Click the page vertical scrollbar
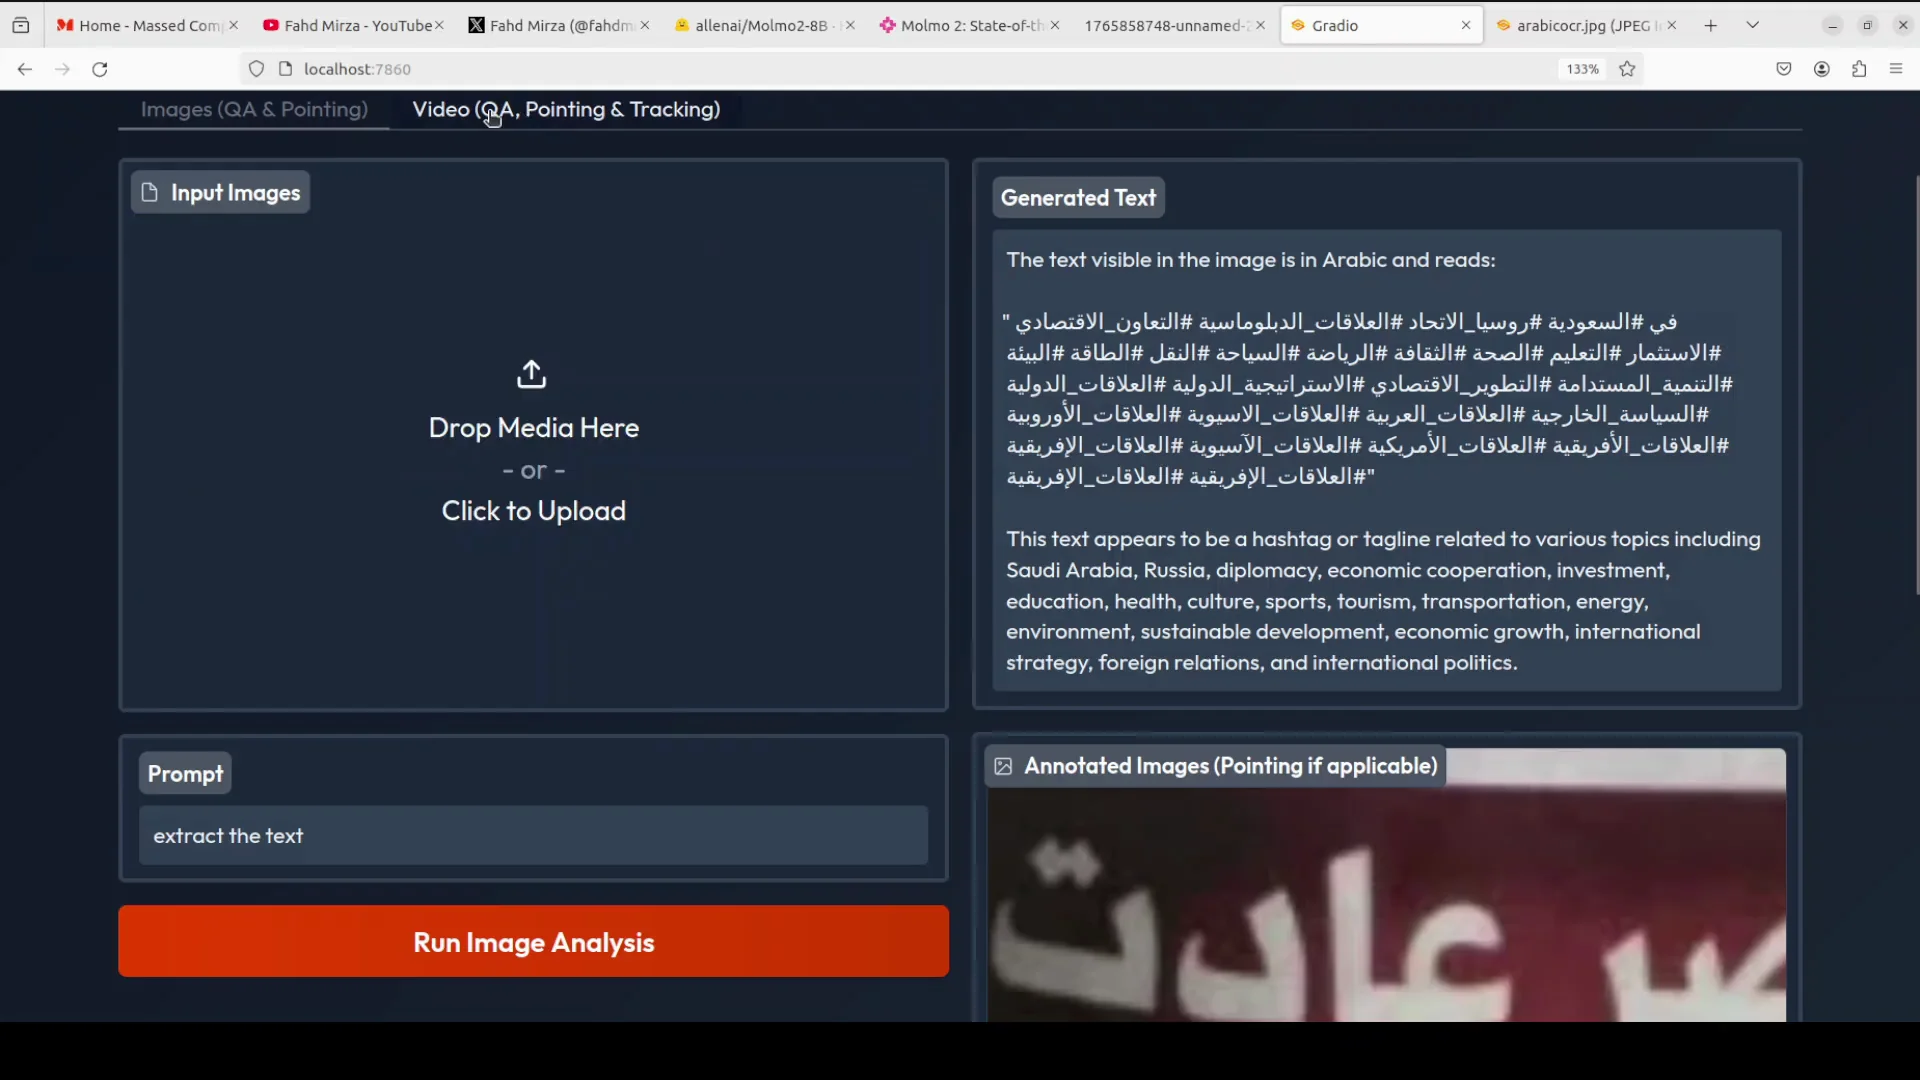This screenshot has height=1080, width=1920. click(x=1916, y=385)
